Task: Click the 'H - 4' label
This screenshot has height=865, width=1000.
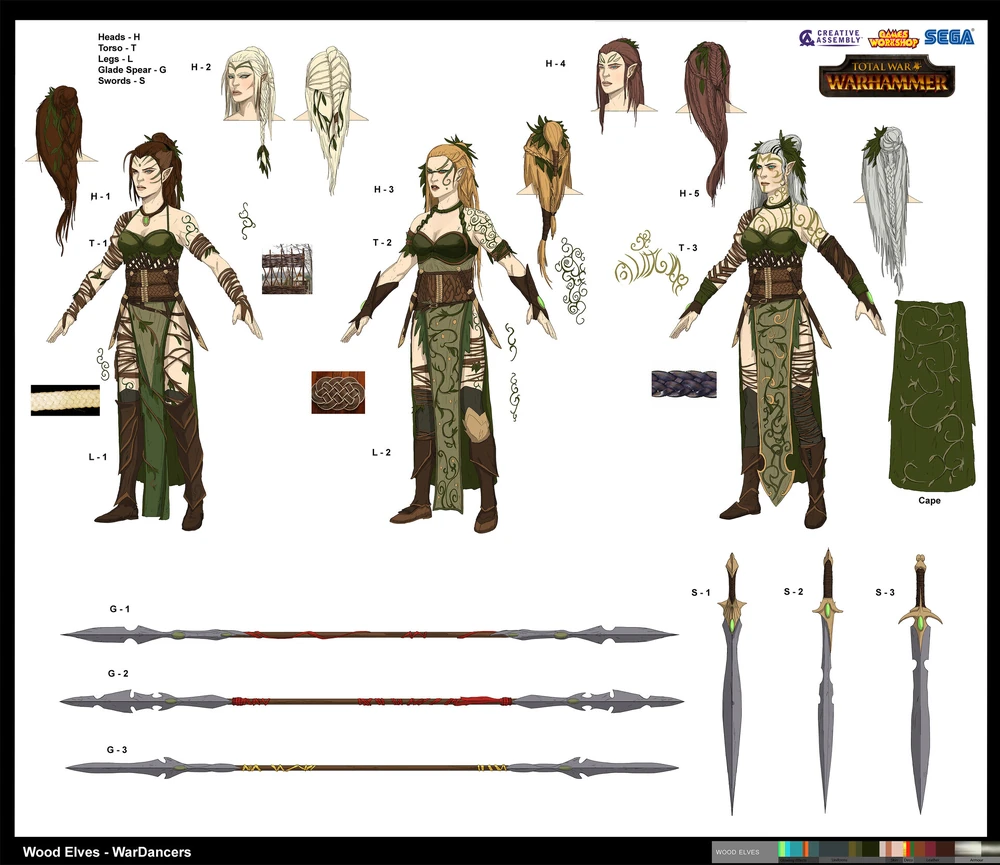Action: [555, 64]
